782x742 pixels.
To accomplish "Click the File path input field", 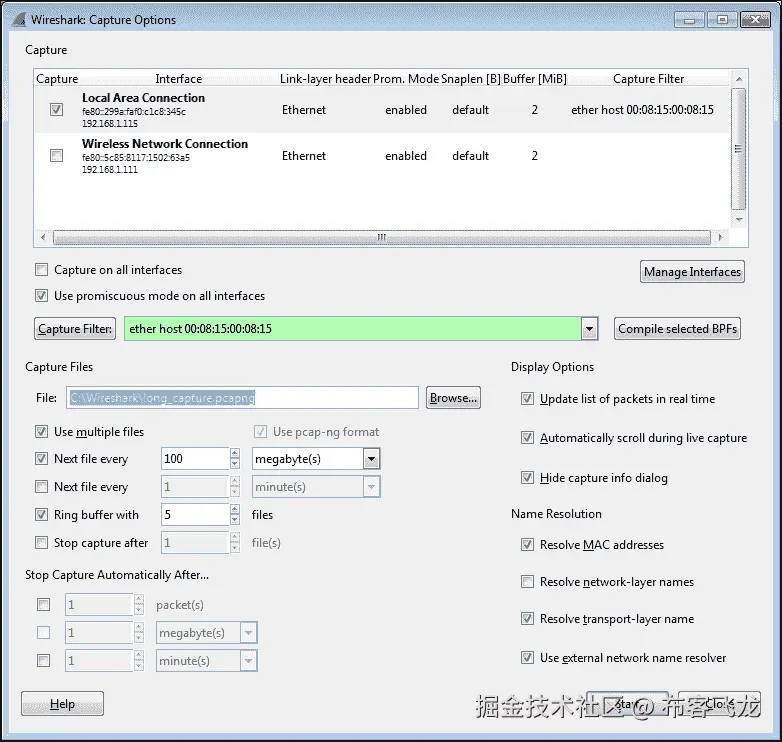I will pos(242,398).
